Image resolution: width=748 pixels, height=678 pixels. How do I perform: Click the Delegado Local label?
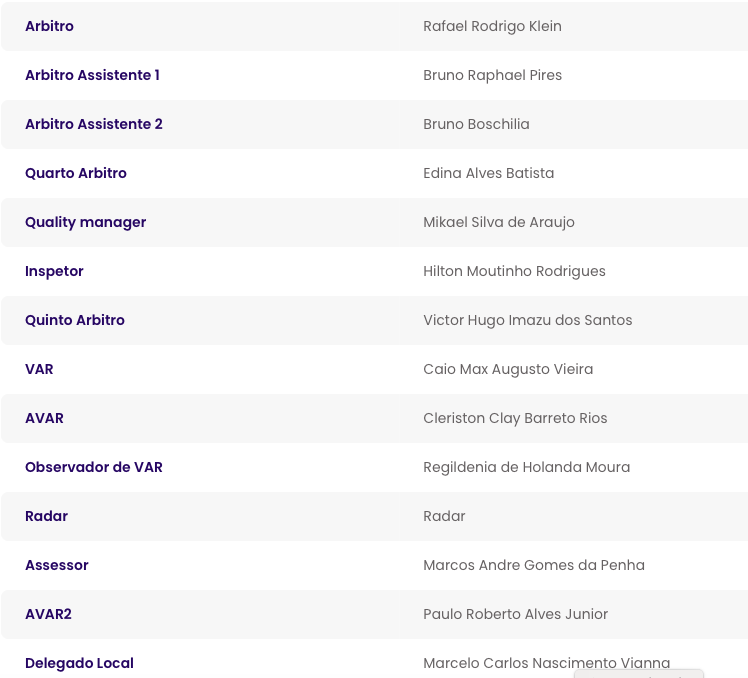[79, 663]
